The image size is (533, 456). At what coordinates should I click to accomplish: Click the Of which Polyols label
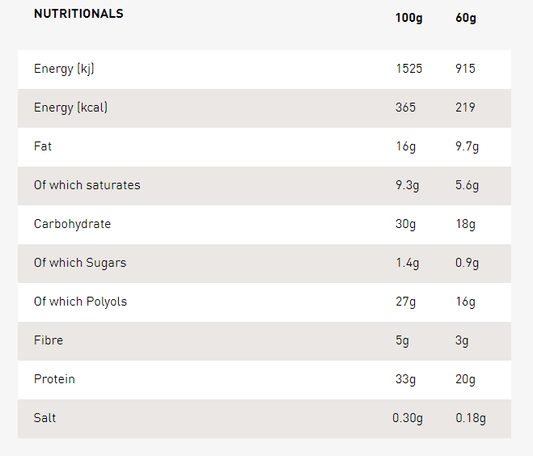pyautogui.click(x=80, y=302)
